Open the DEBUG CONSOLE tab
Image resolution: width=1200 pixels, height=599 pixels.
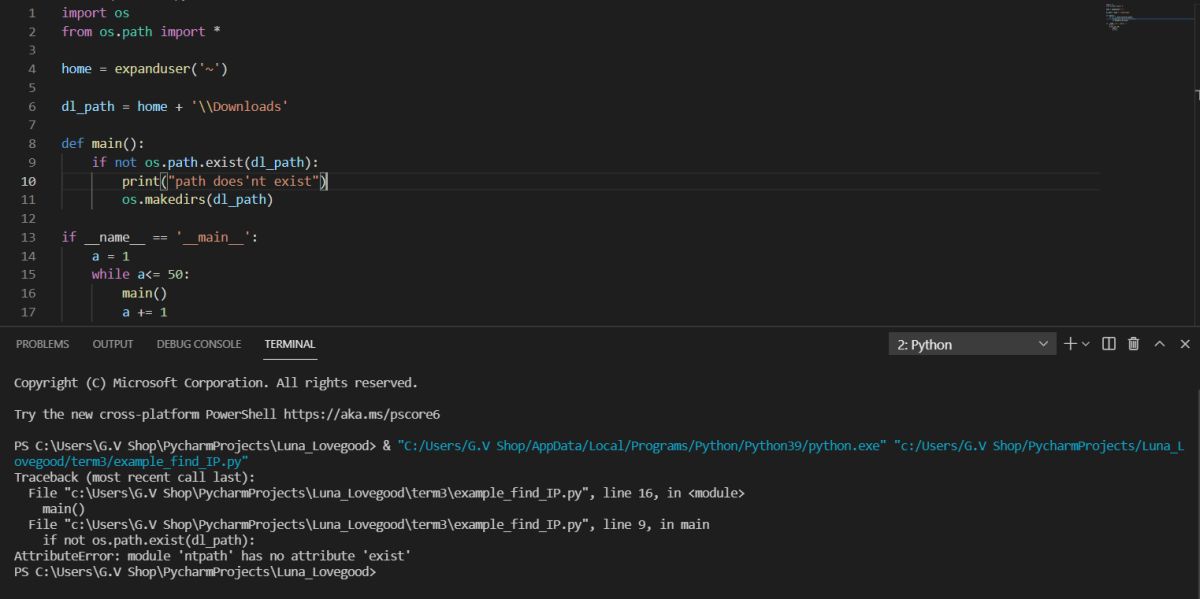[199, 344]
